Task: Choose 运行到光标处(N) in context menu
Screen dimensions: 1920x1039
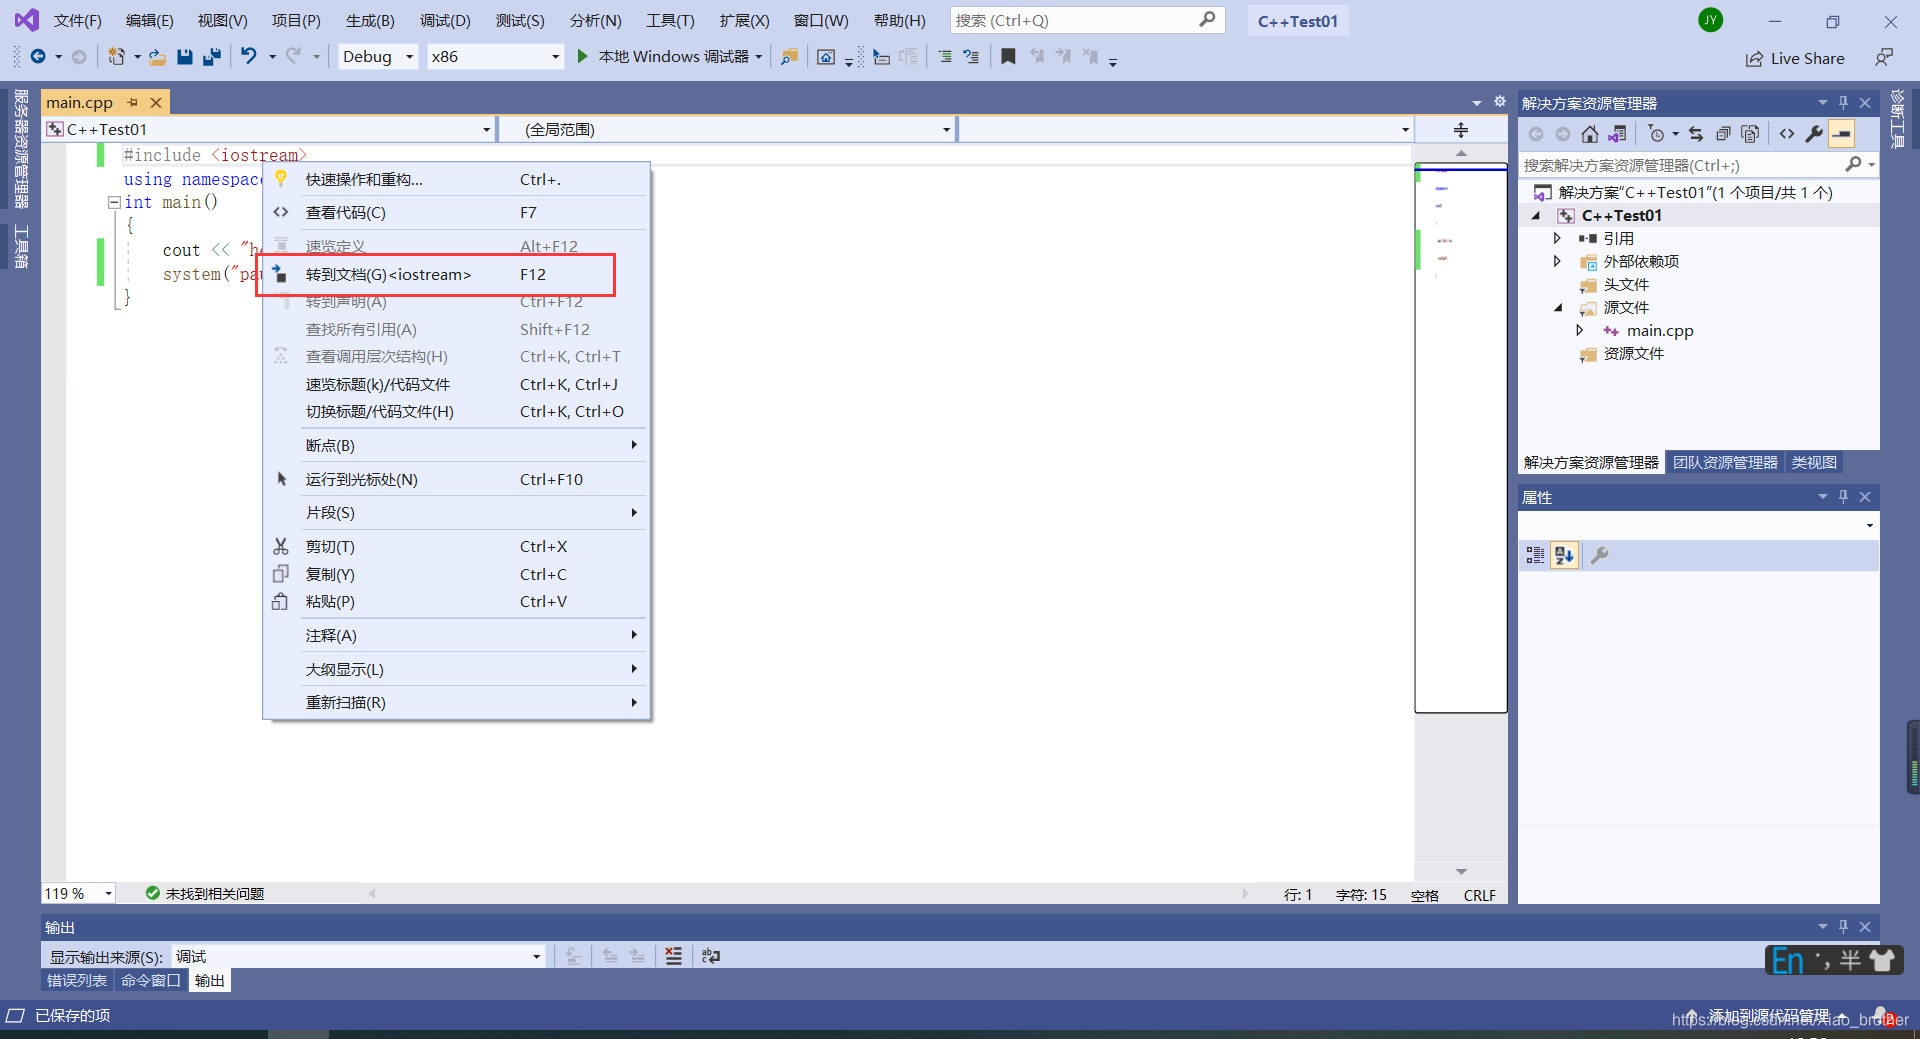Action: click(456, 479)
